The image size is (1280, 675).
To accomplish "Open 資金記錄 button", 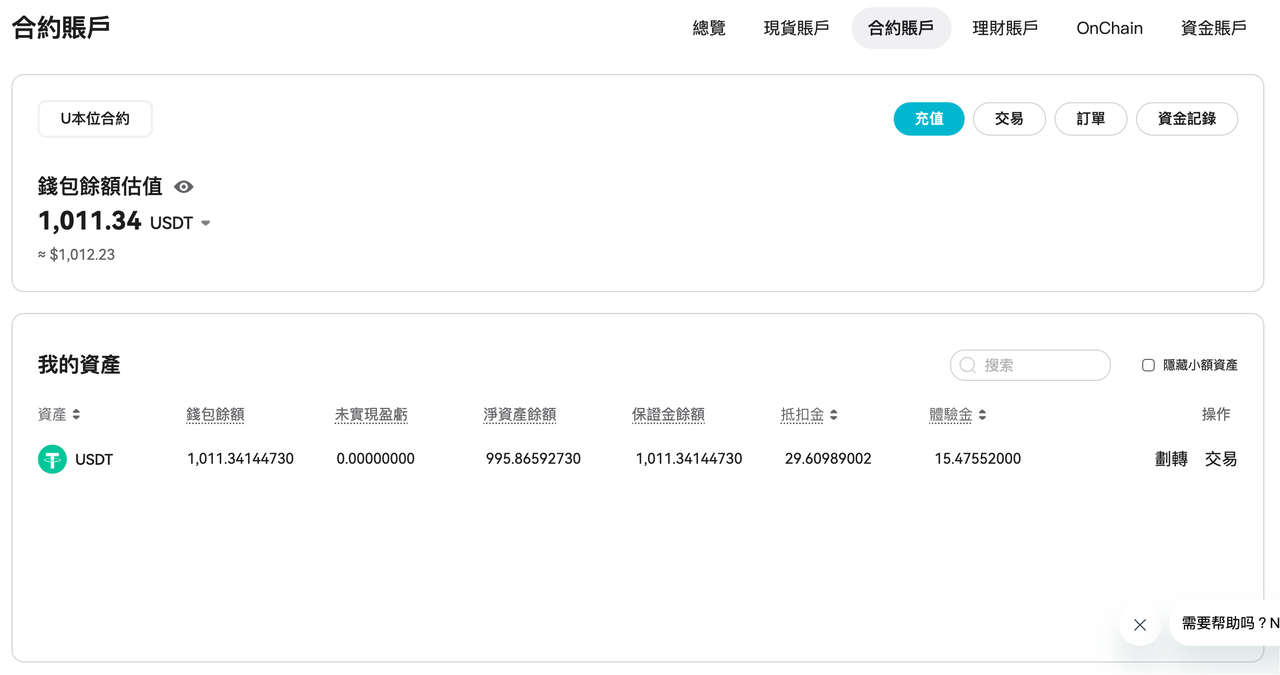I will point(1187,118).
